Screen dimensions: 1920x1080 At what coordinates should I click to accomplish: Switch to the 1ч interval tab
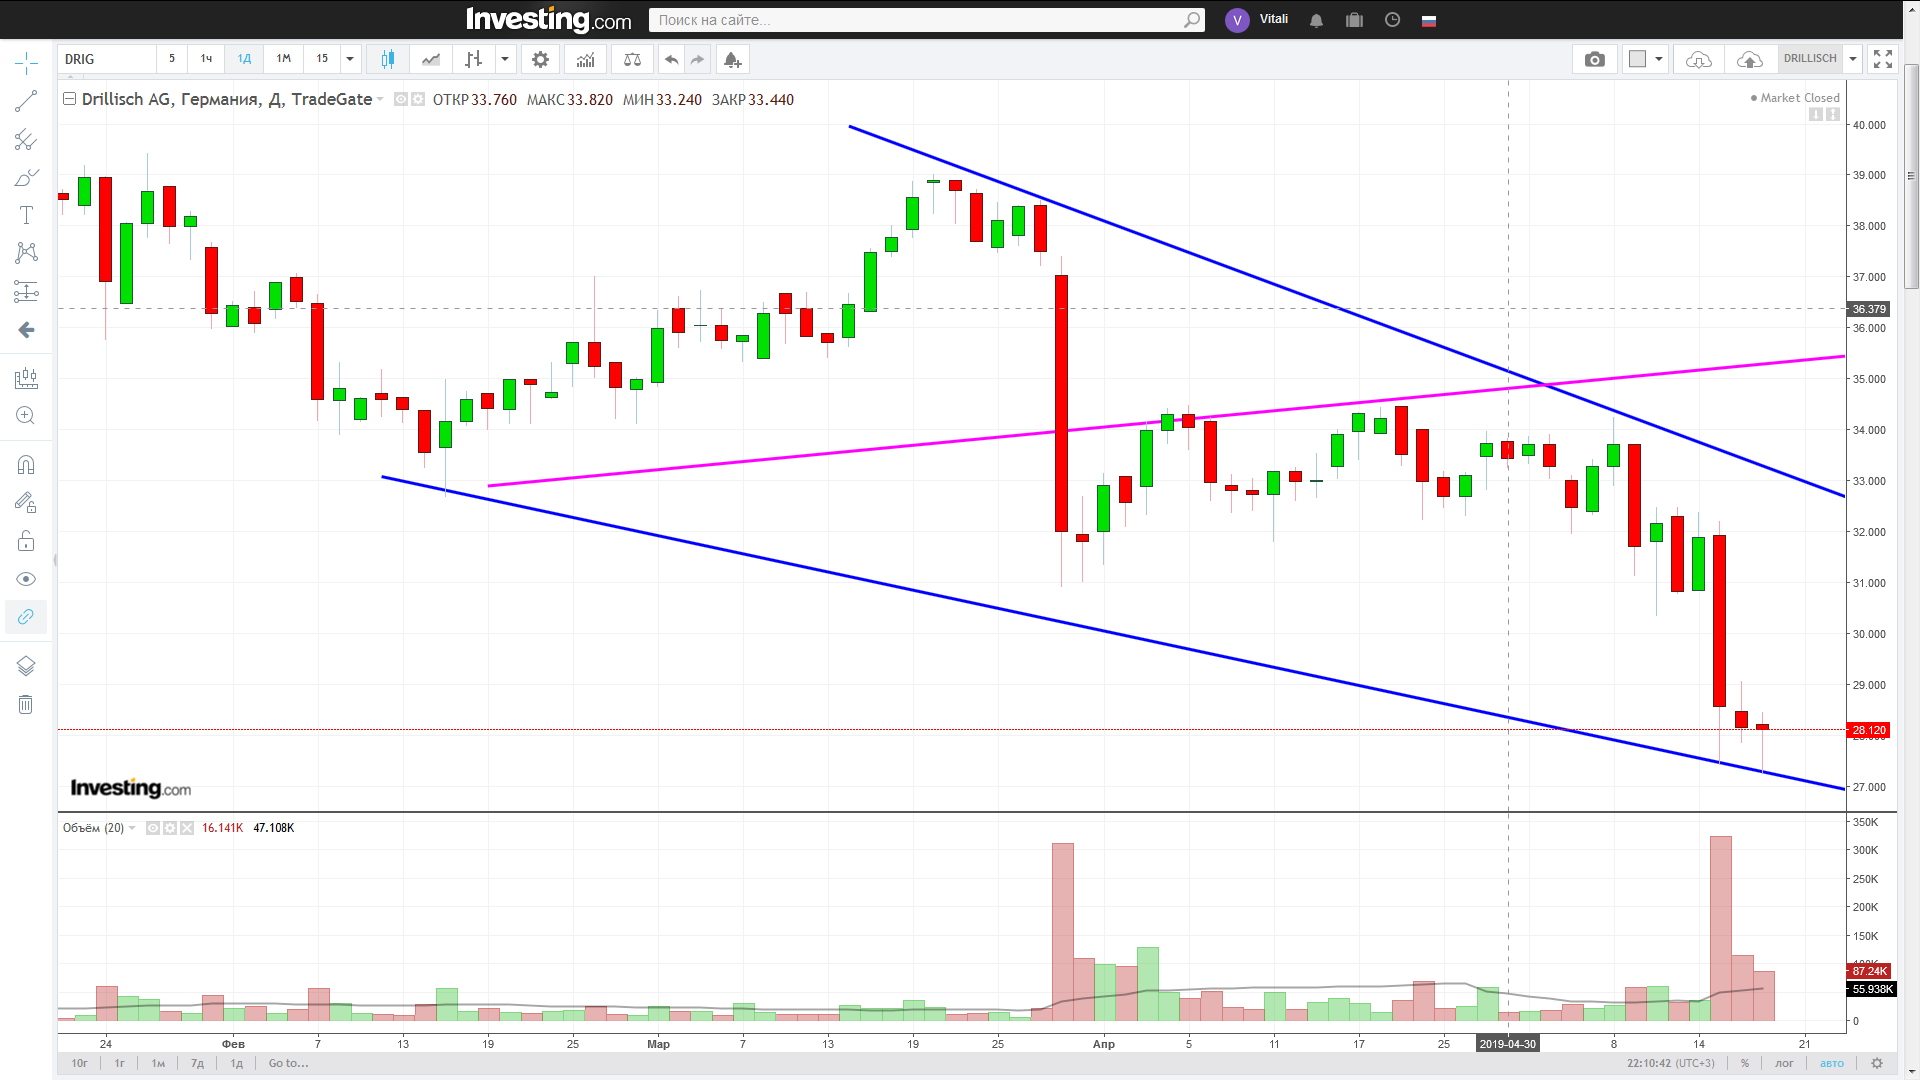(206, 59)
